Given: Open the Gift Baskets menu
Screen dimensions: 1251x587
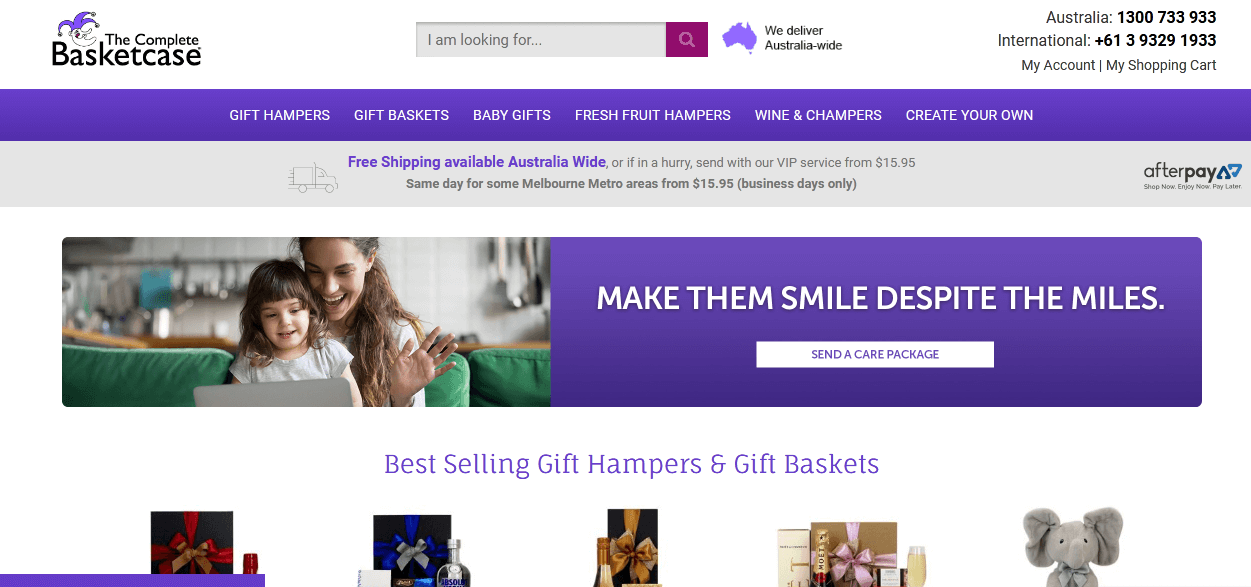Looking at the screenshot, I should [401, 115].
